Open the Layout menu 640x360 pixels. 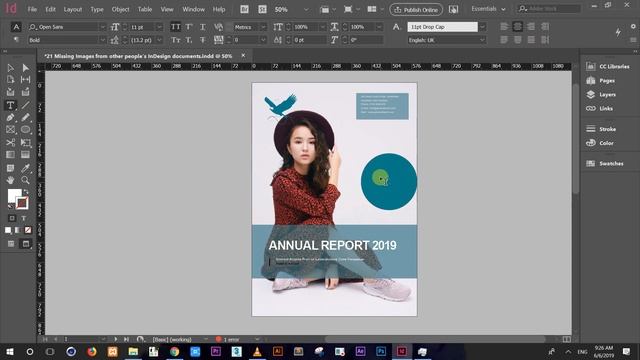73,9
